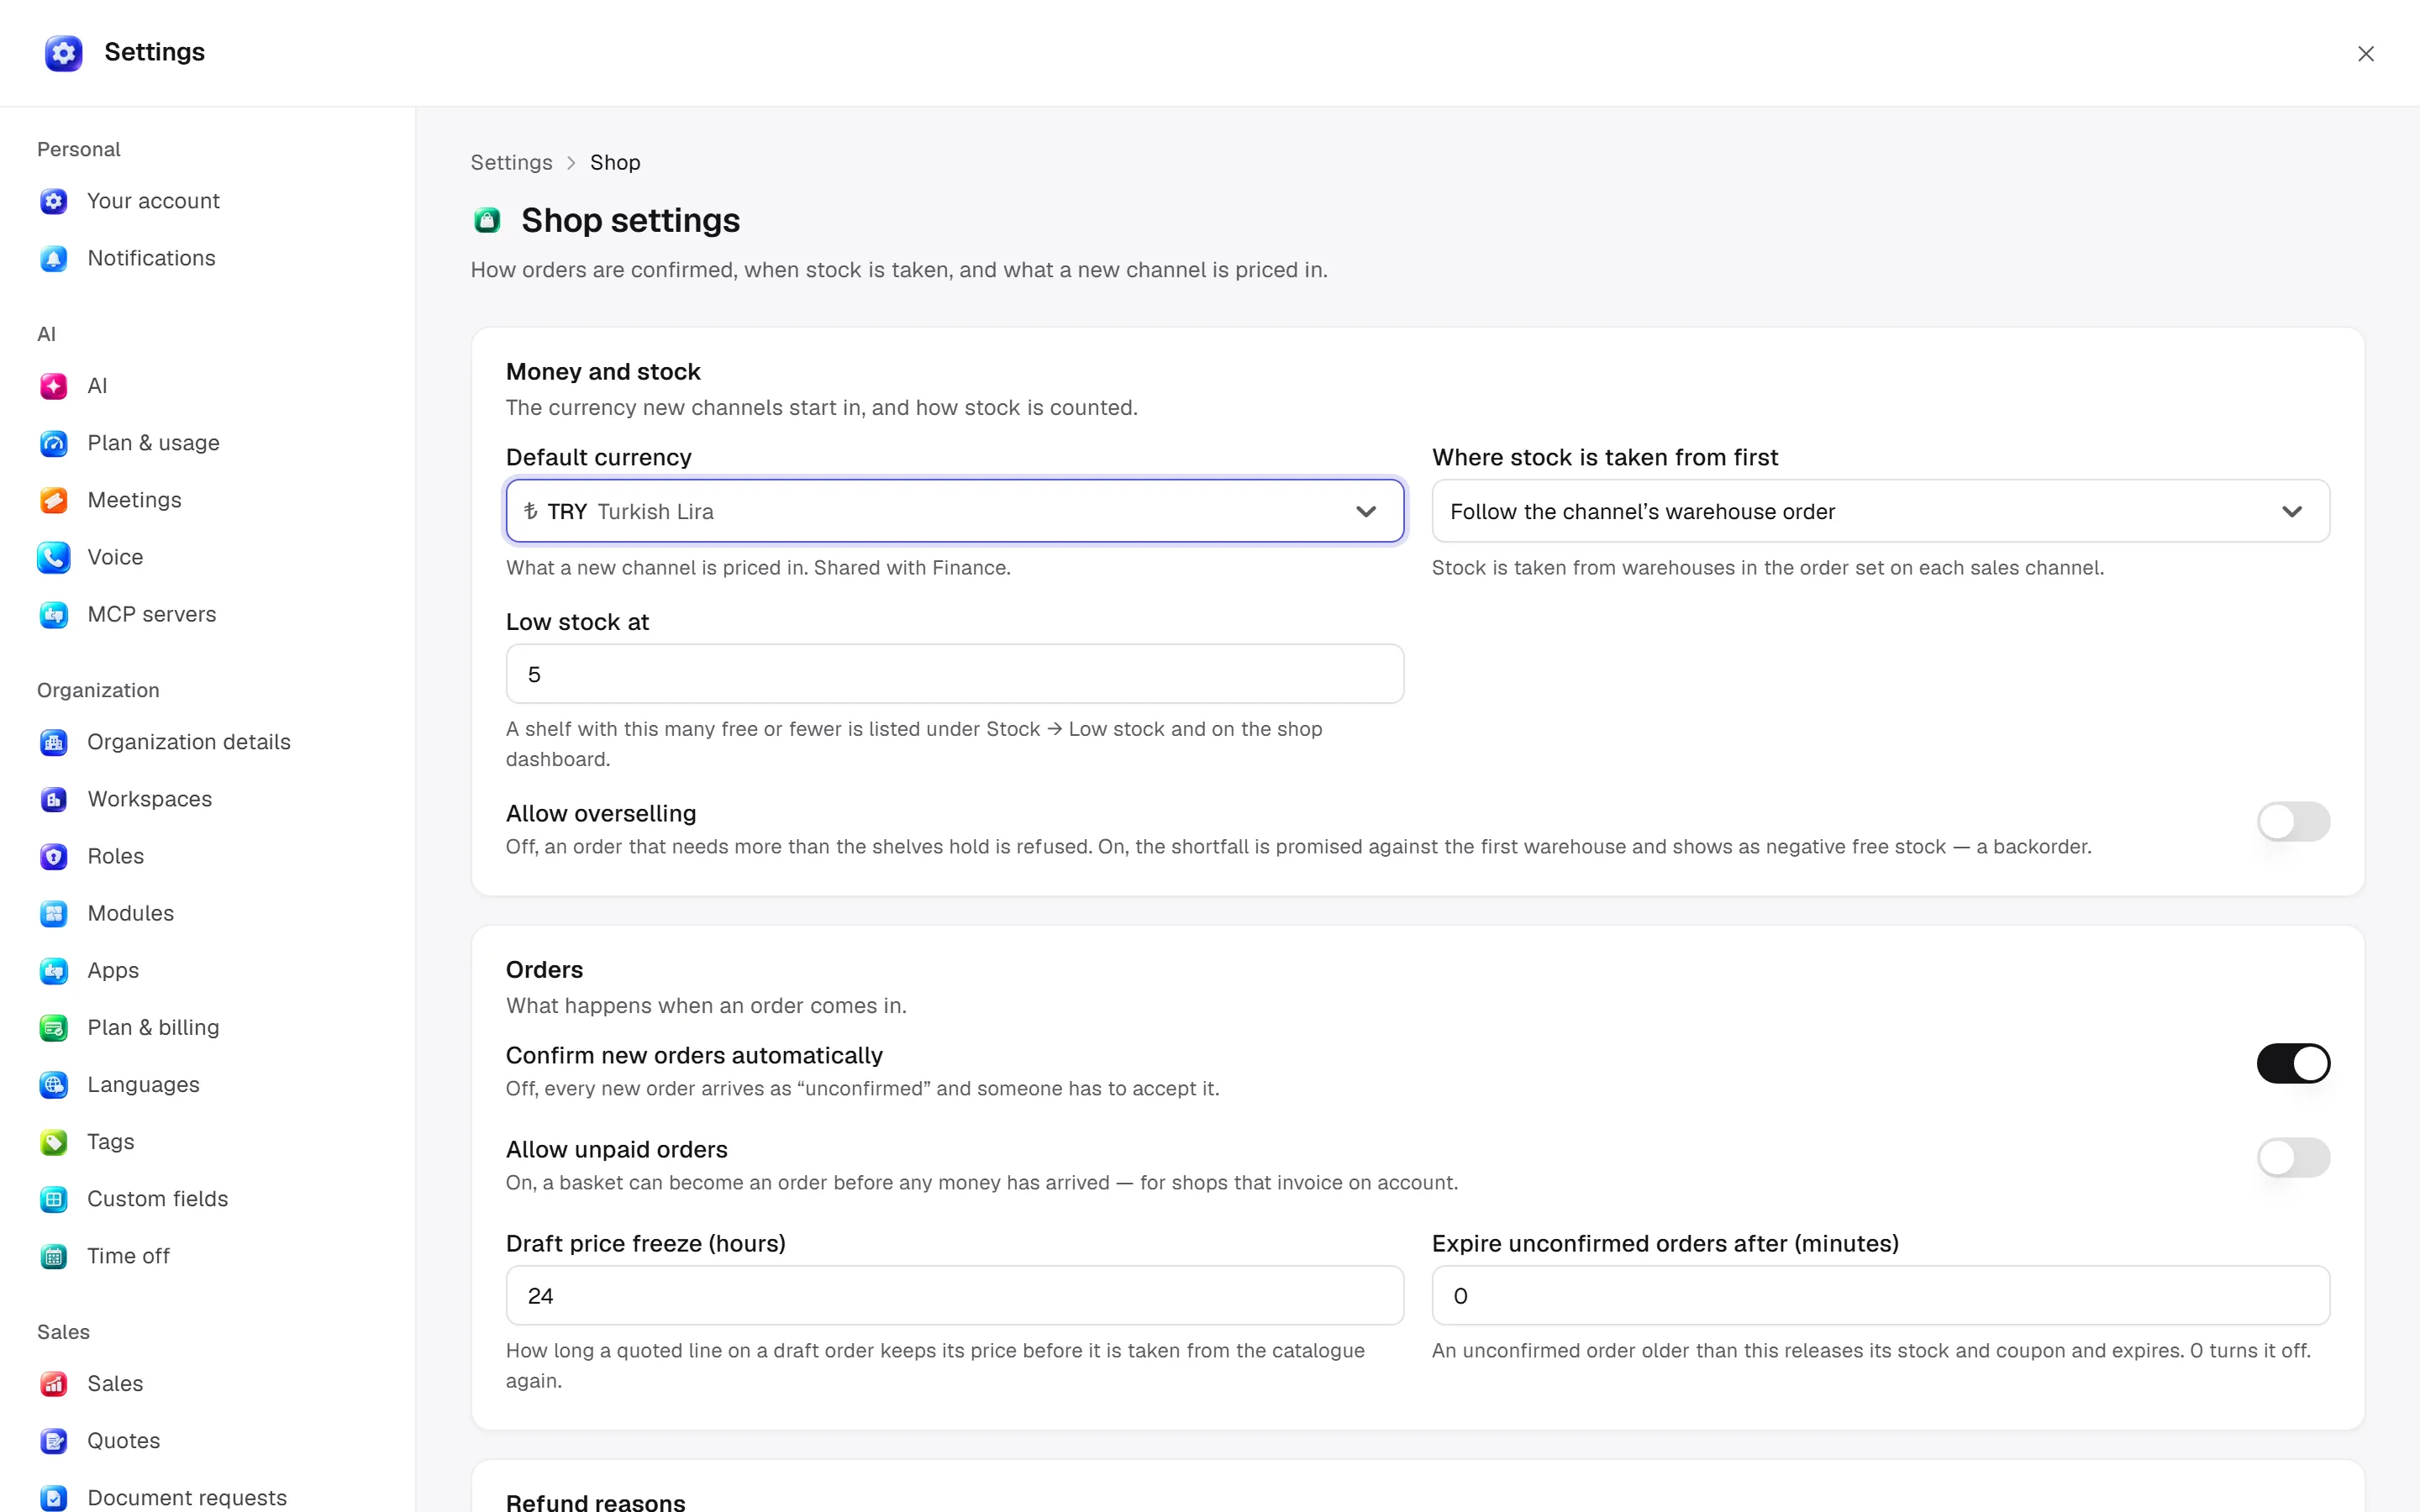This screenshot has height=1512, width=2420.
Task: Click the Quotes document icon
Action: coord(54,1440)
